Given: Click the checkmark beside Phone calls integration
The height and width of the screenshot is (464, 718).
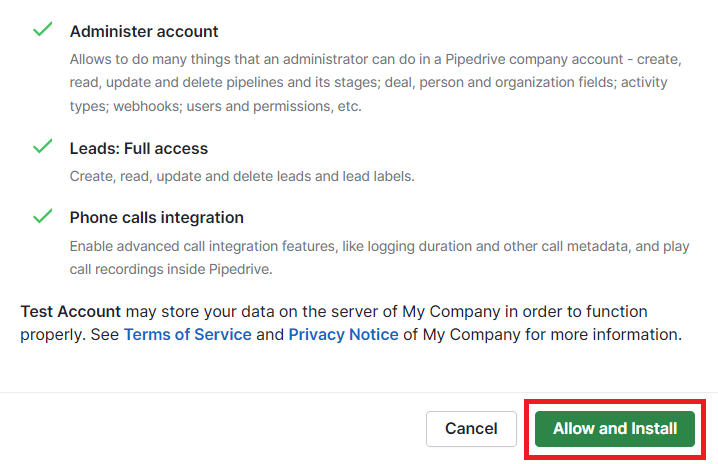Looking at the screenshot, I should [42, 216].
